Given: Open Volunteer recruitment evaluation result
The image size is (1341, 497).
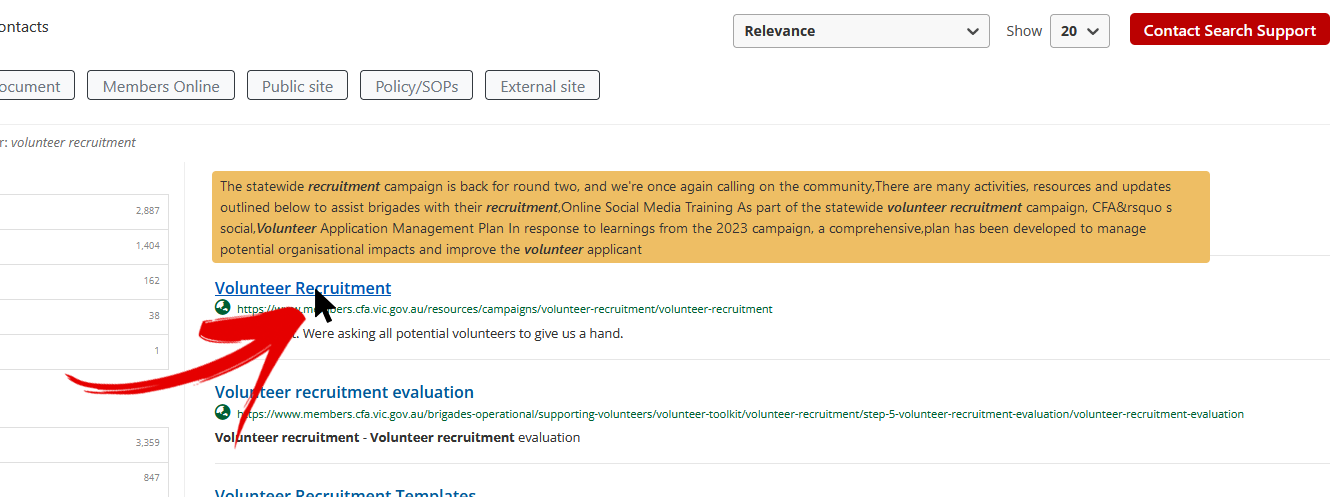Looking at the screenshot, I should pyautogui.click(x=344, y=392).
